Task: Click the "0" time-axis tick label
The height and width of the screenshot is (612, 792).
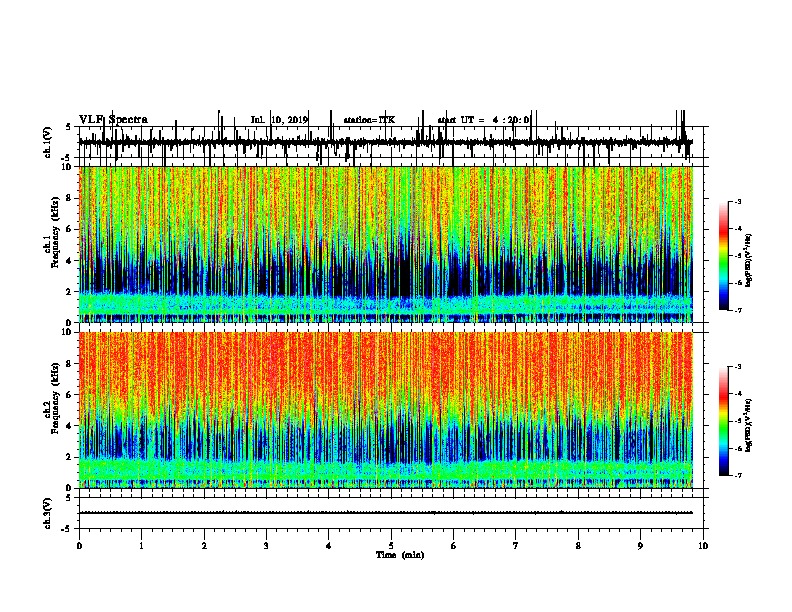Action: pyautogui.click(x=79, y=546)
